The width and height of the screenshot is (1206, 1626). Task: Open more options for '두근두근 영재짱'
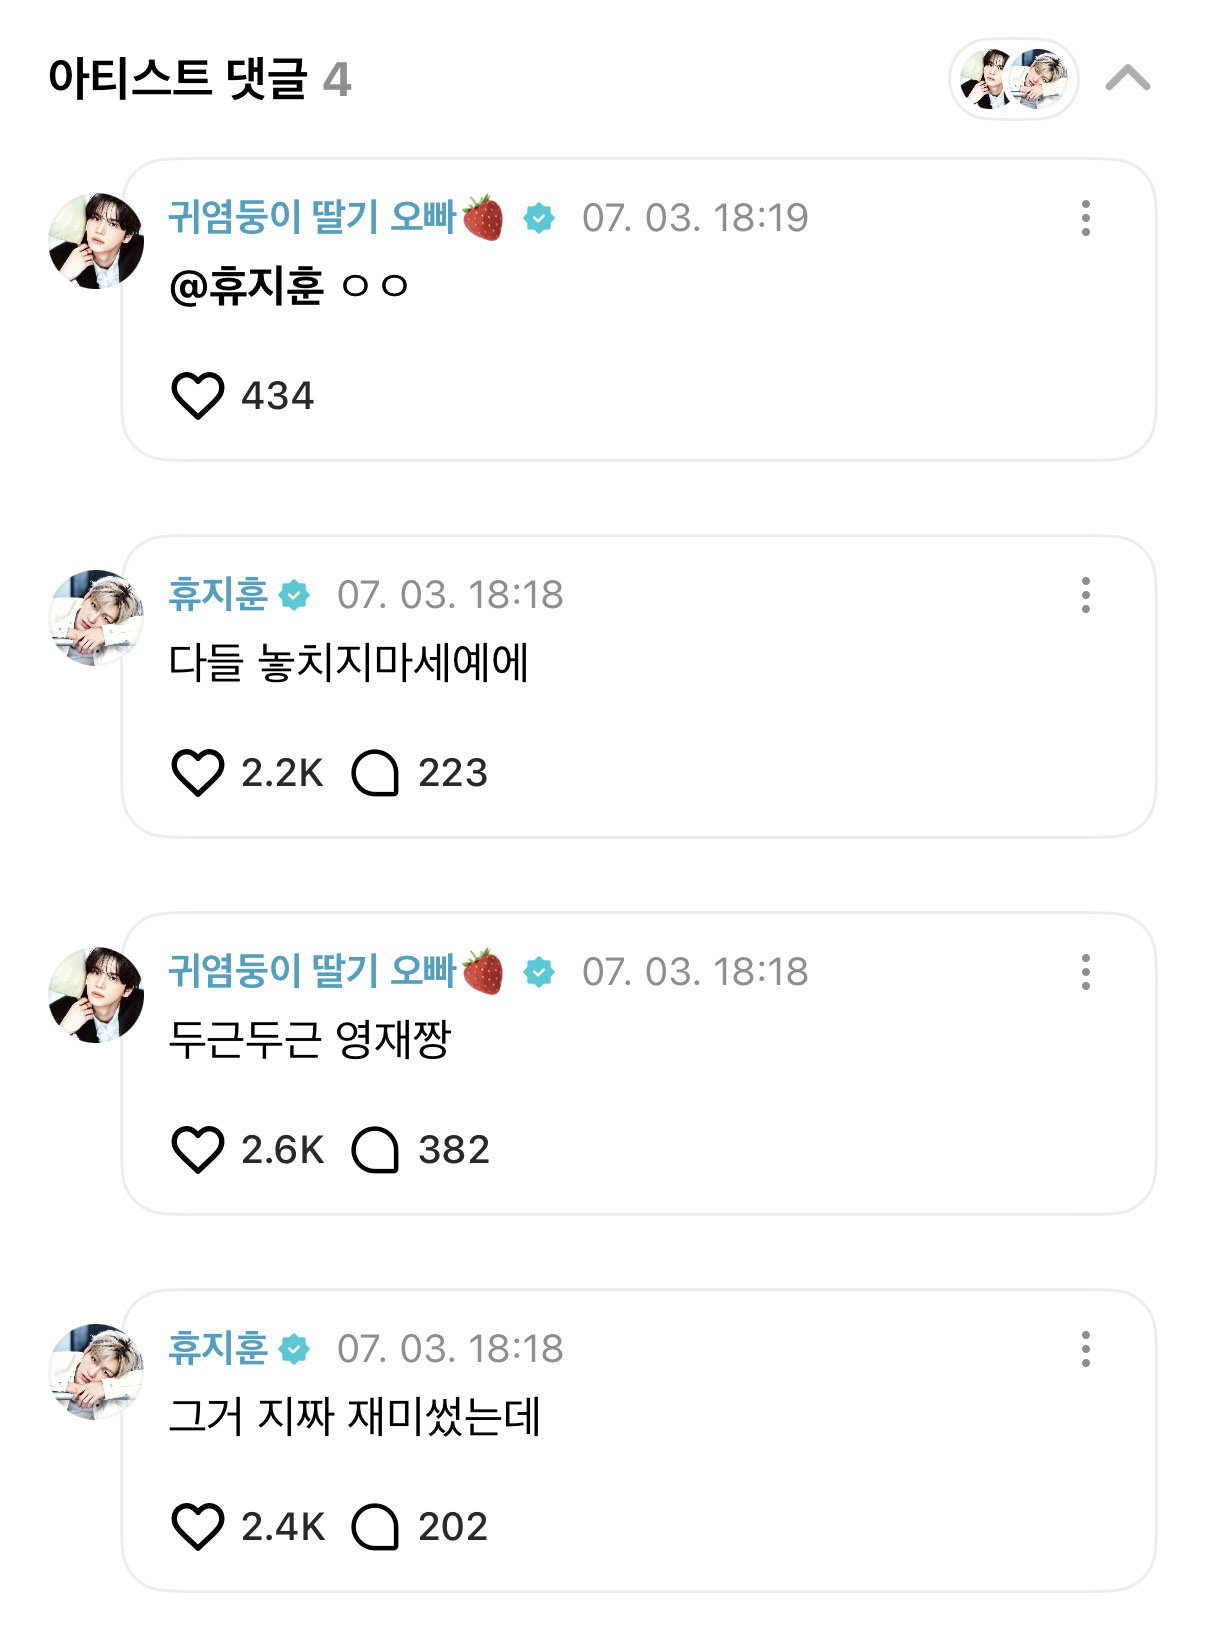point(1085,972)
